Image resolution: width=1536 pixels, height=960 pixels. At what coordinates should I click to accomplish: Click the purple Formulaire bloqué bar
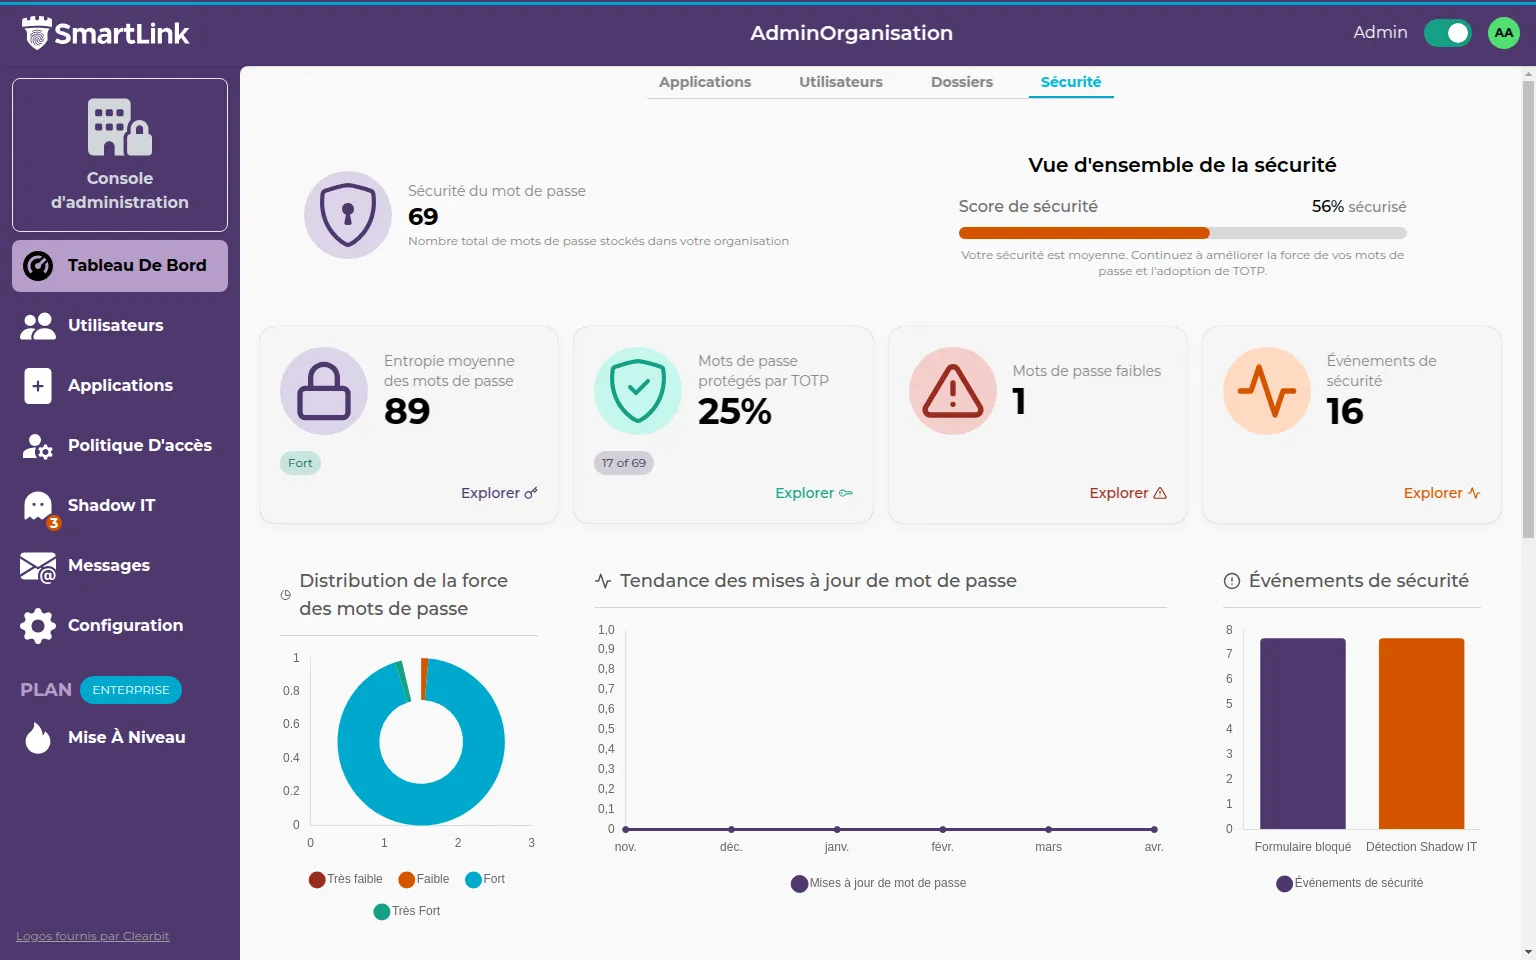click(x=1303, y=734)
